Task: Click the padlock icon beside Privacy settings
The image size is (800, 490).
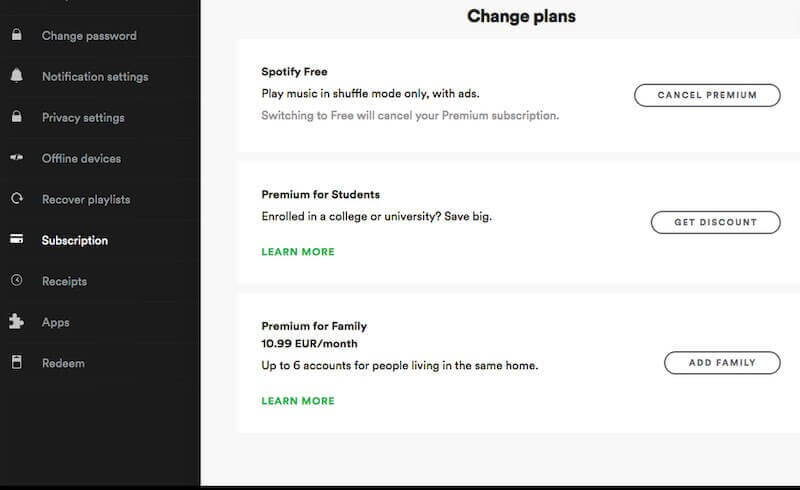Action: click(16, 117)
